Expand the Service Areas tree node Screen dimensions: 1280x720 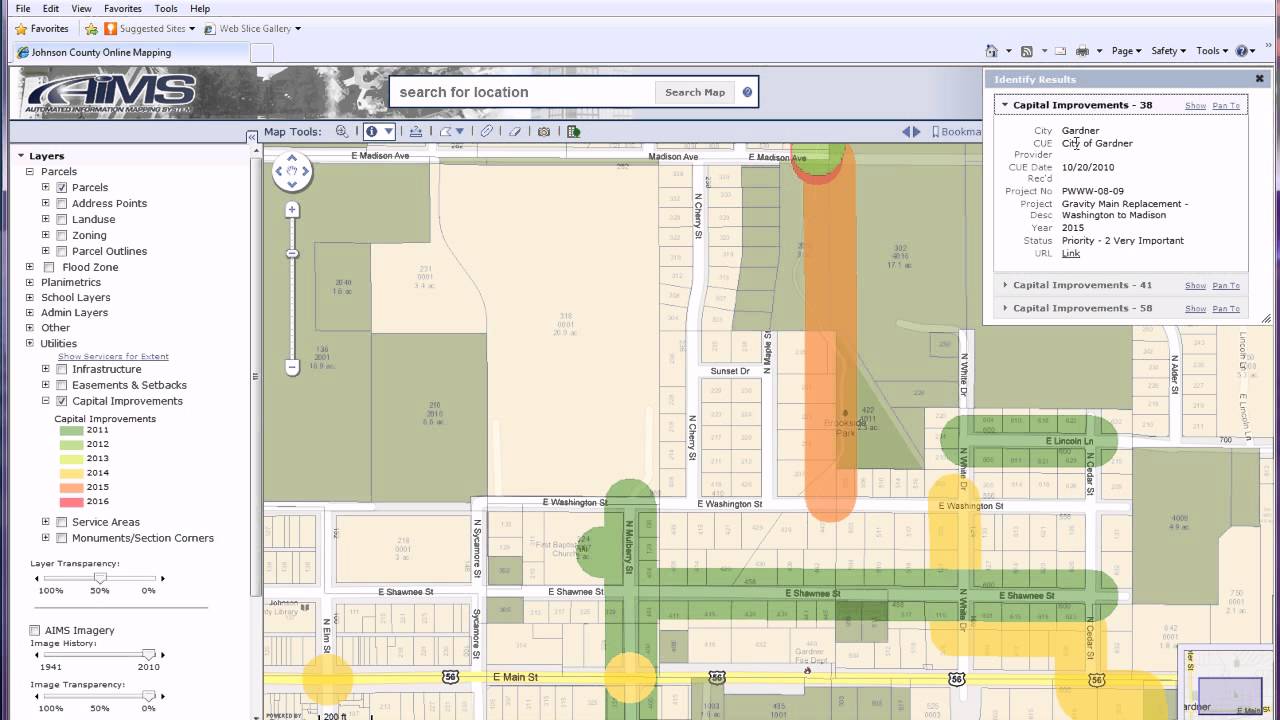(x=45, y=522)
